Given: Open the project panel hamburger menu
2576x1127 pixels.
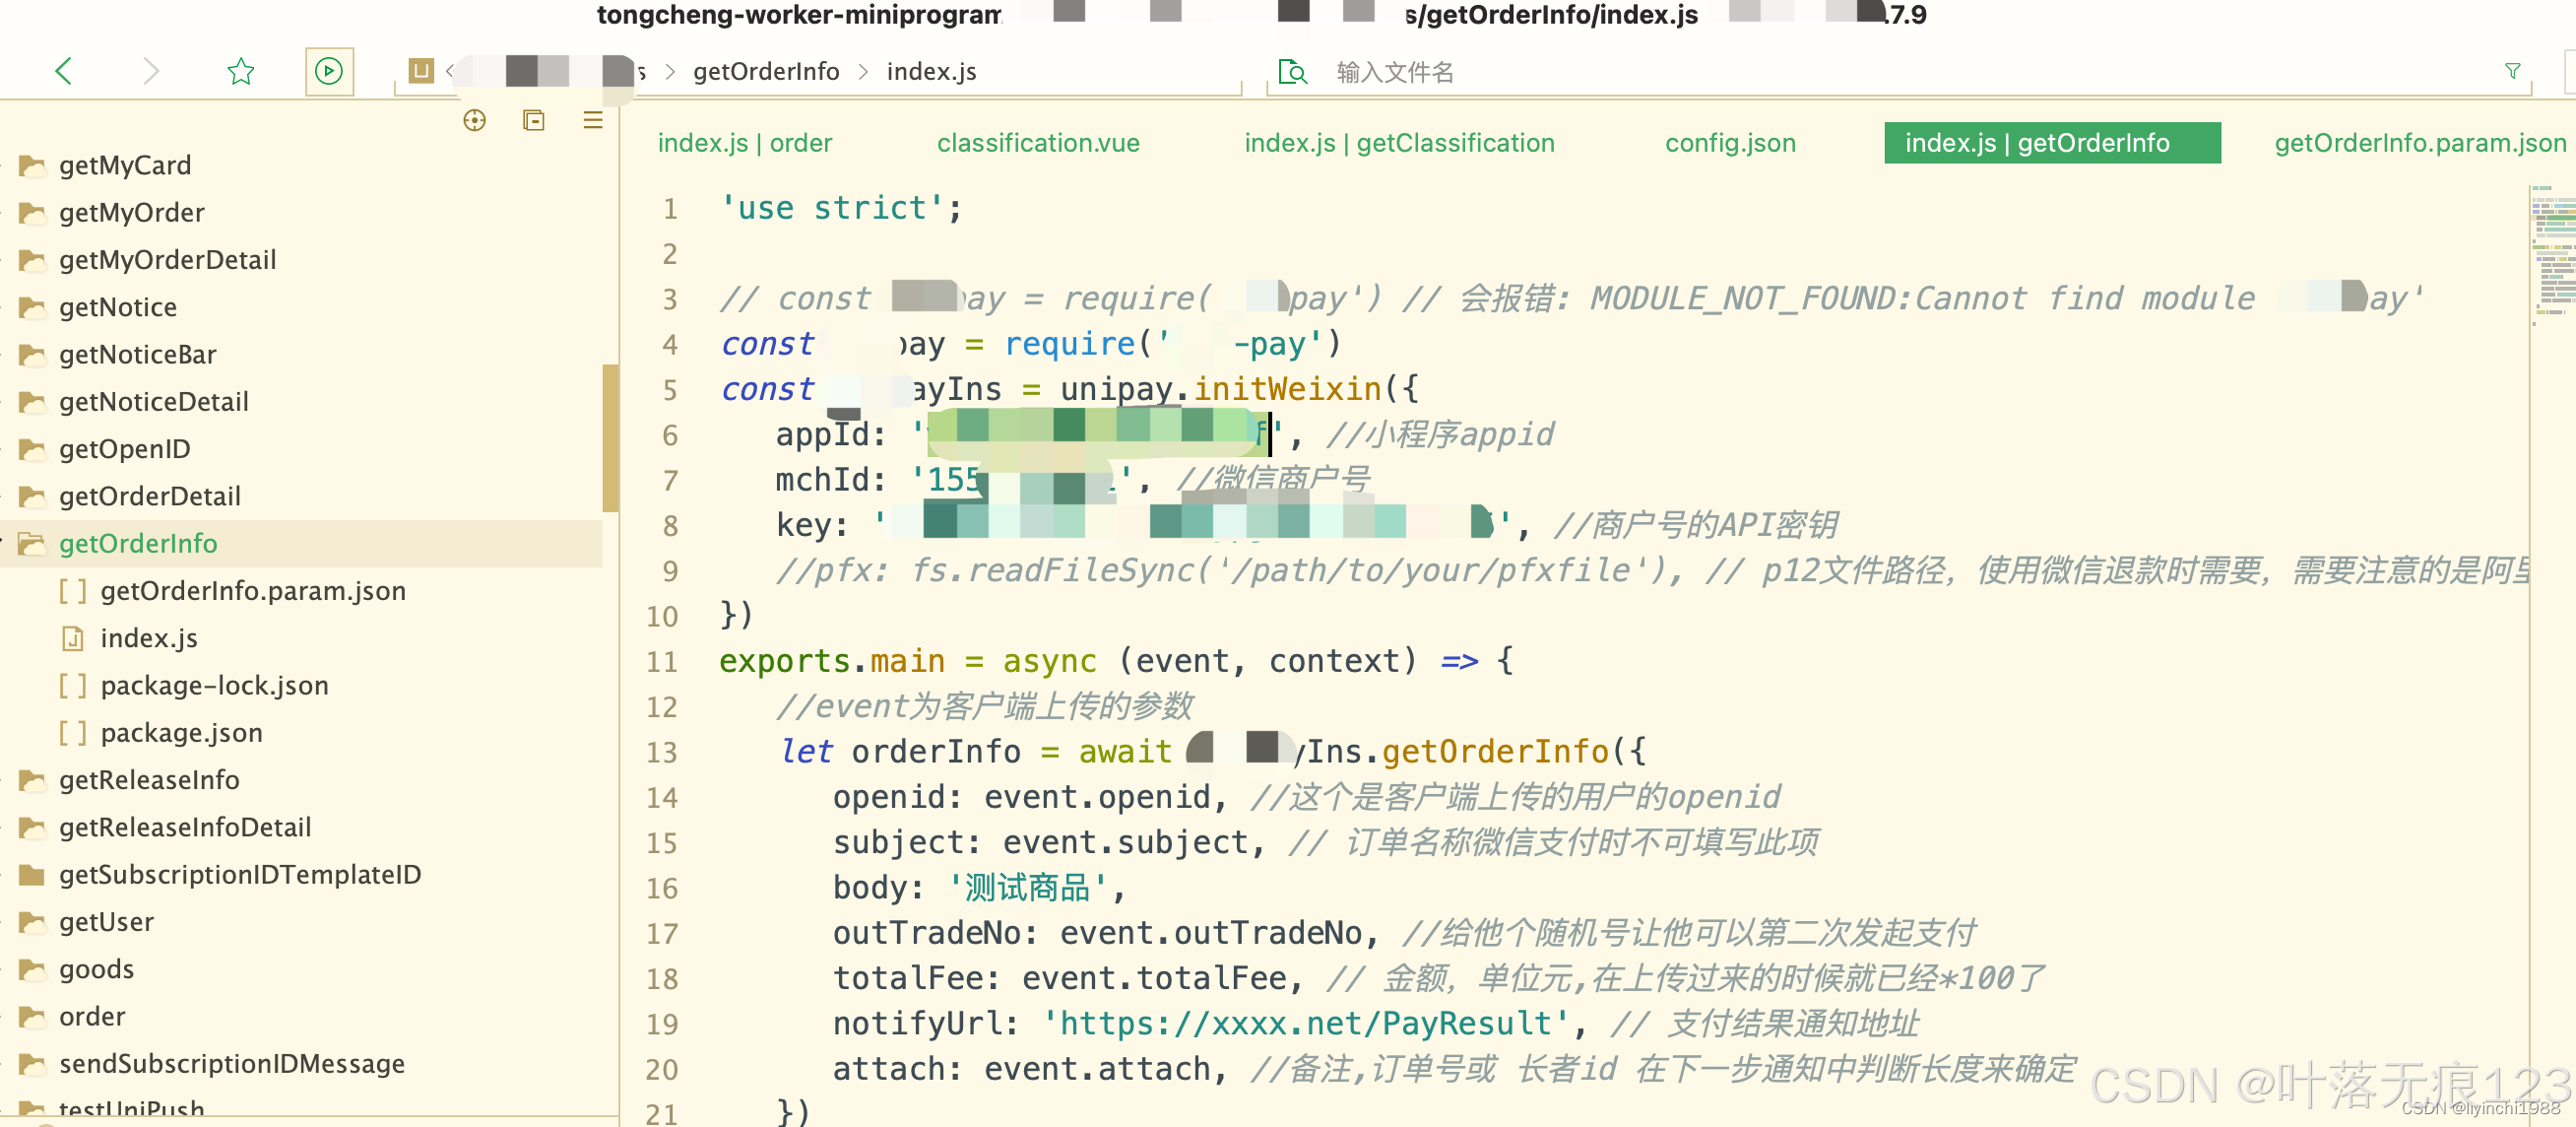Looking at the screenshot, I should click(x=593, y=121).
